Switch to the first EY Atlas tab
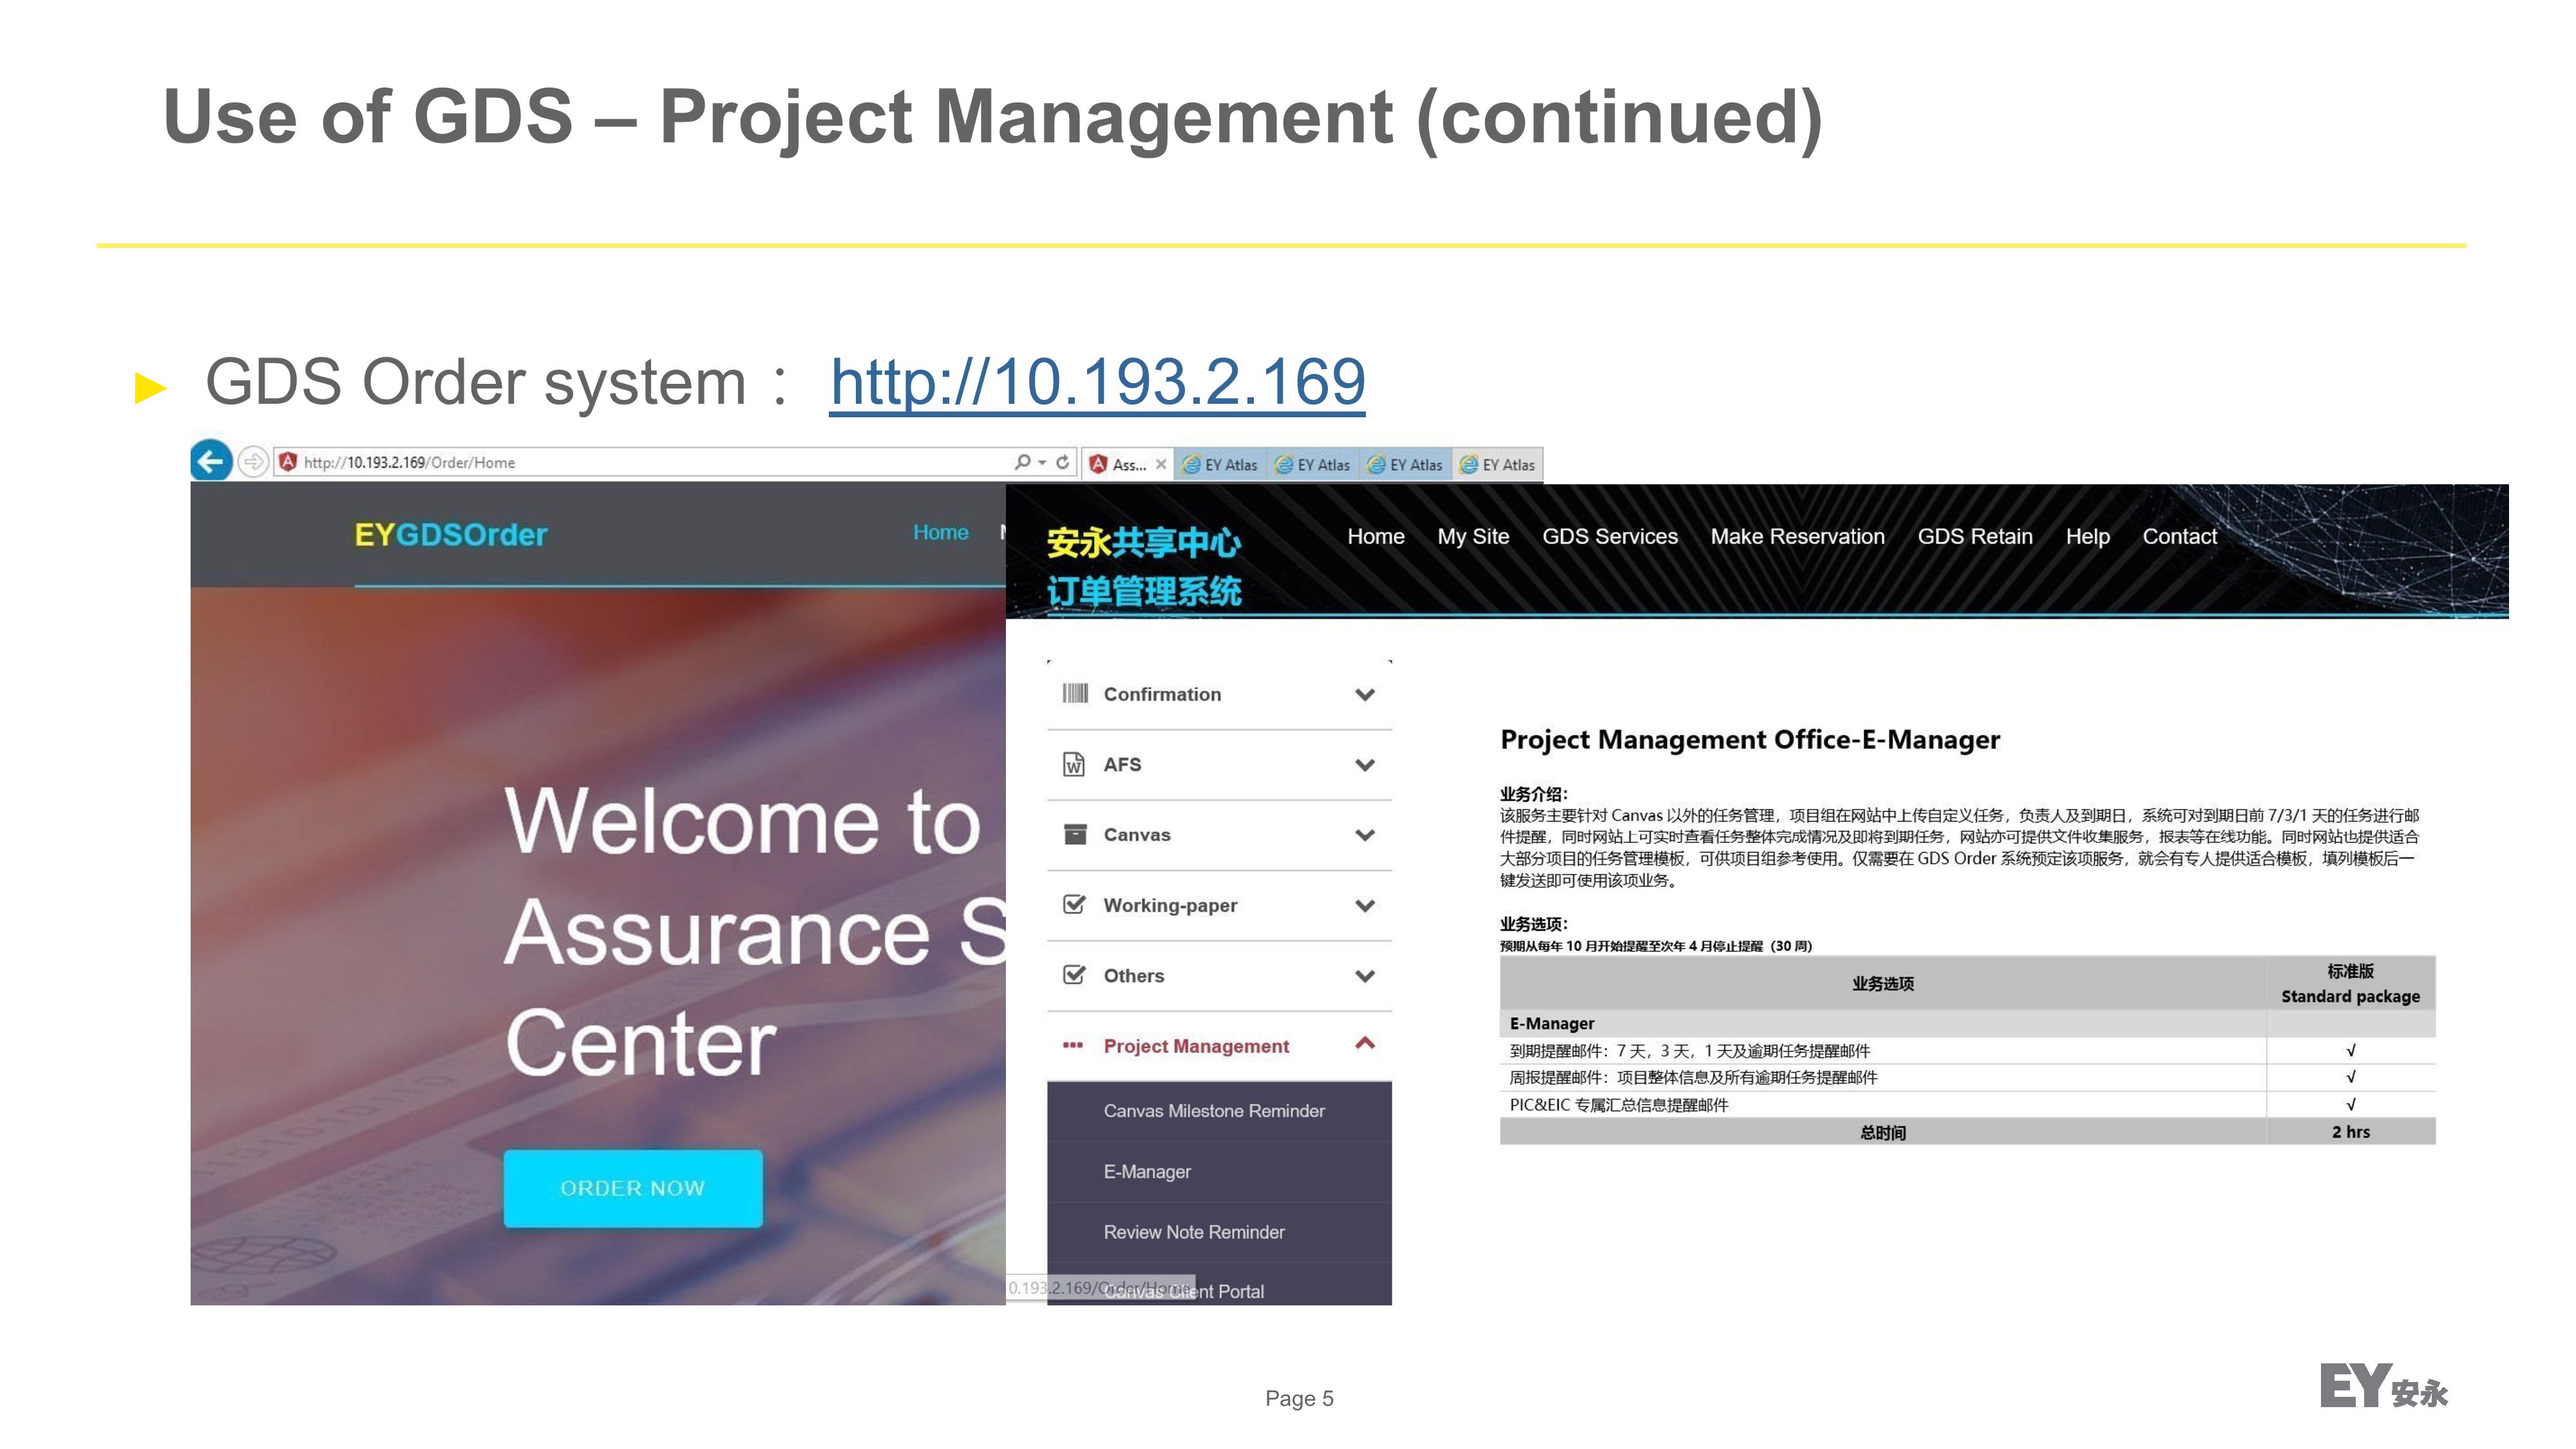The image size is (2576, 1449). click(x=1220, y=465)
